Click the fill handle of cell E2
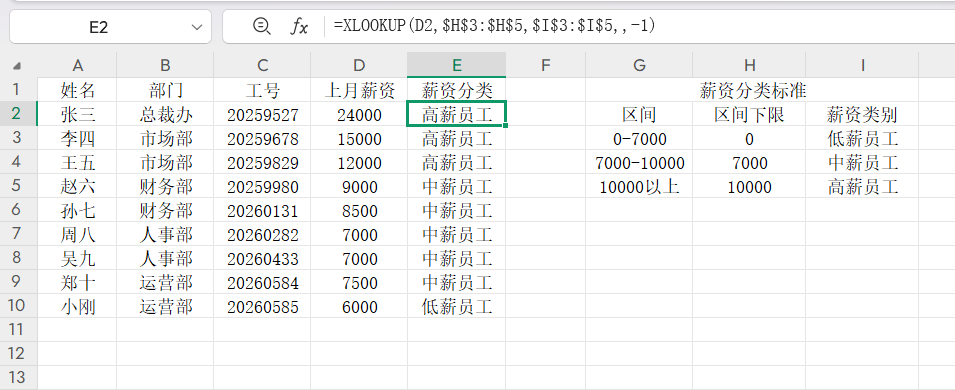Image resolution: width=955 pixels, height=390 pixels. click(506, 126)
